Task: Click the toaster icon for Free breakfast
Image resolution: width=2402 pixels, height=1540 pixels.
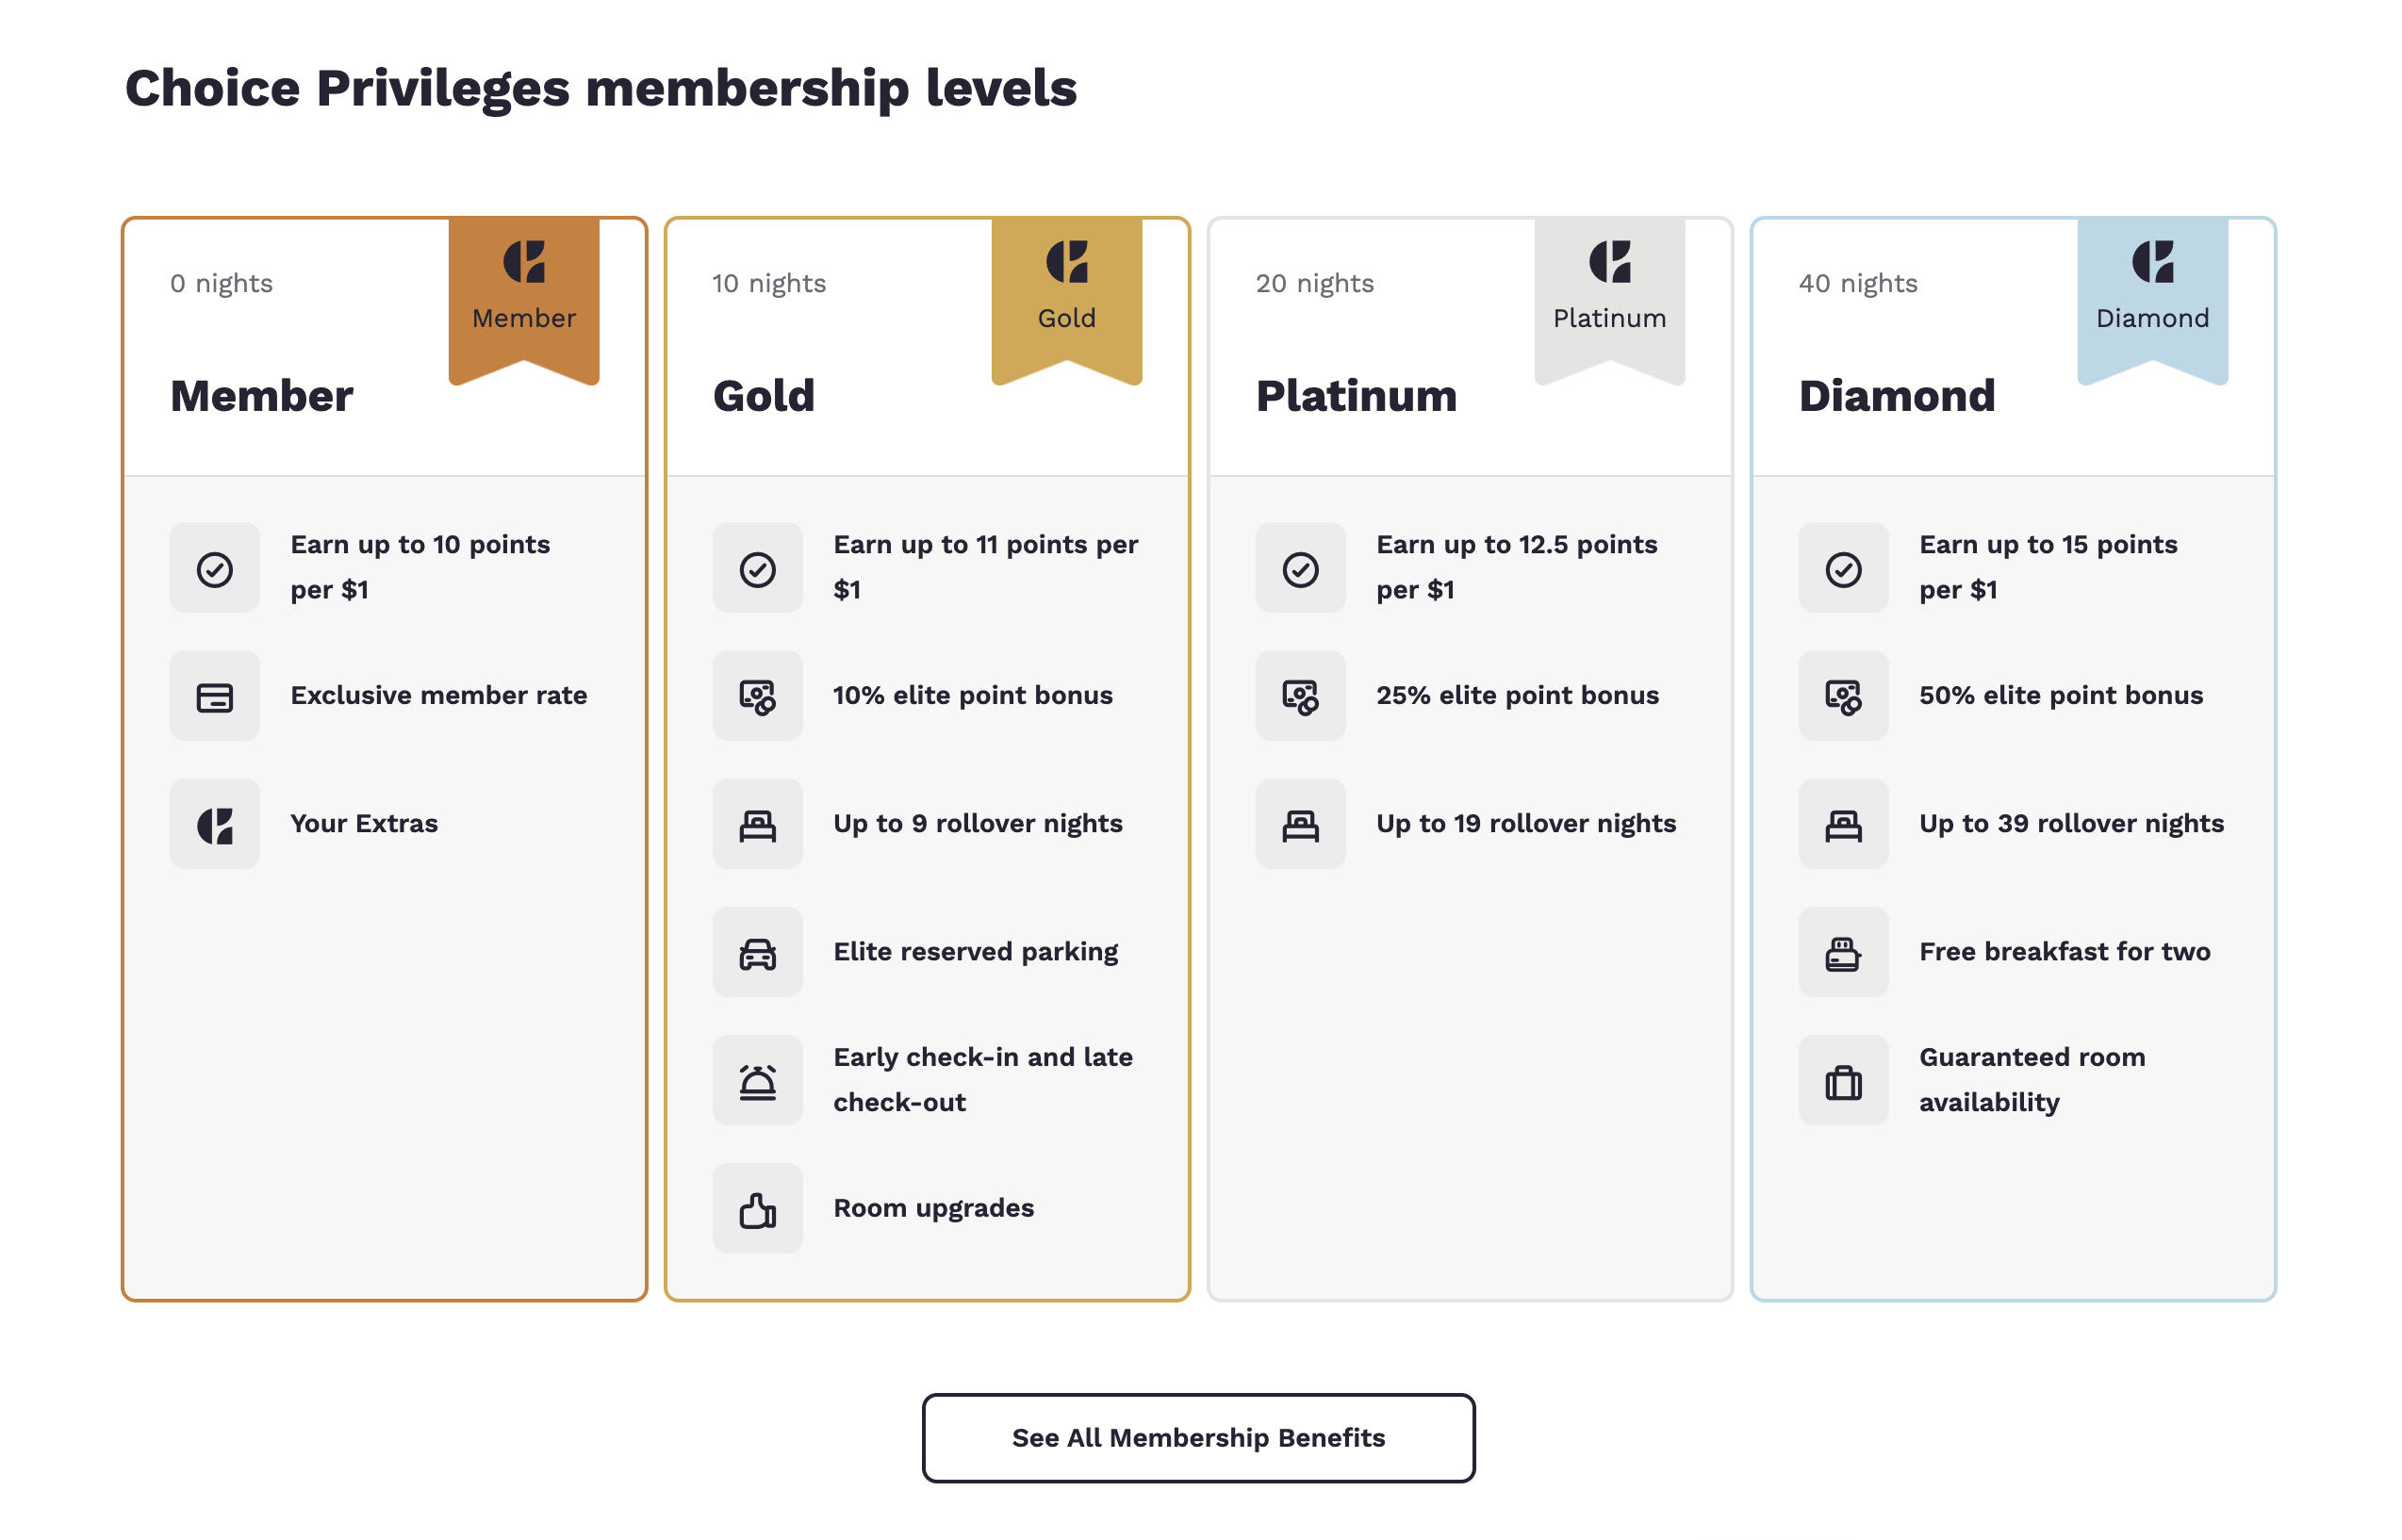Action: (x=1844, y=952)
